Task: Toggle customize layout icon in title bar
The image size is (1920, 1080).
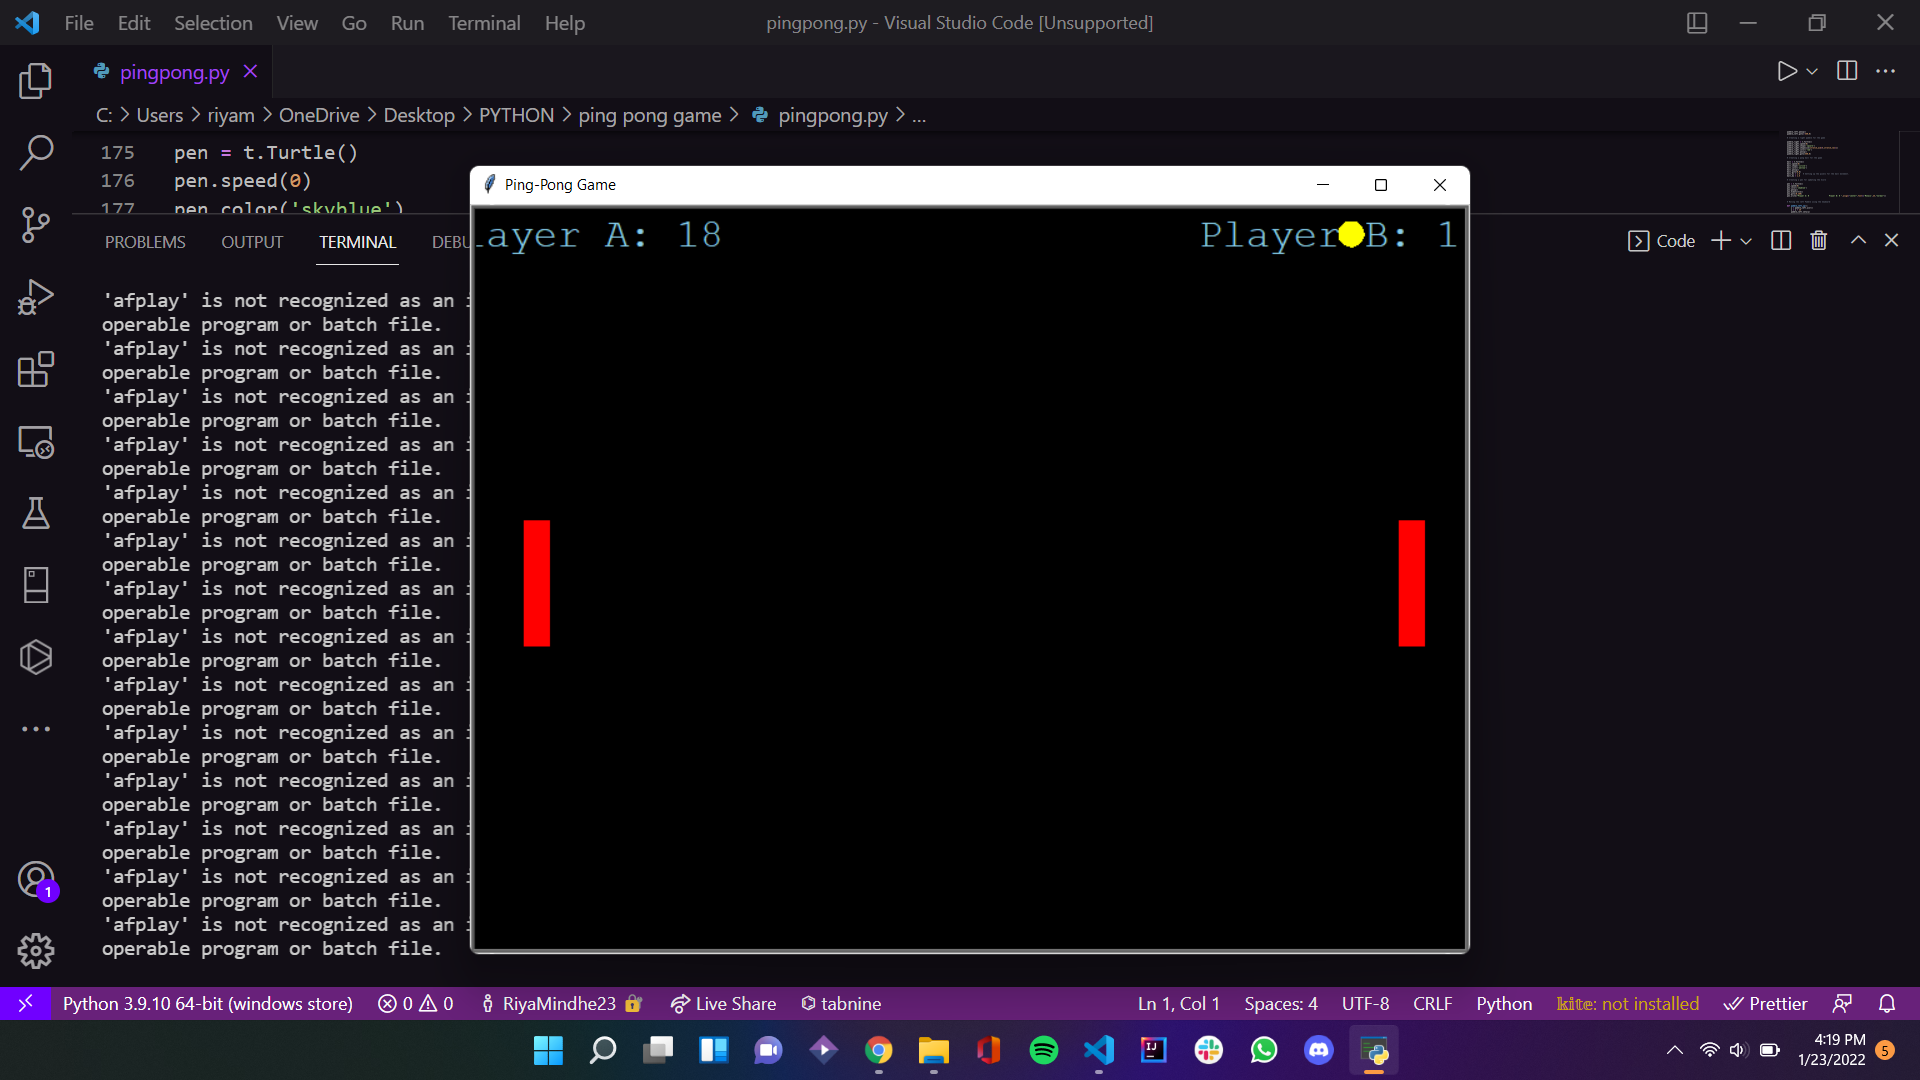Action: [x=1697, y=23]
